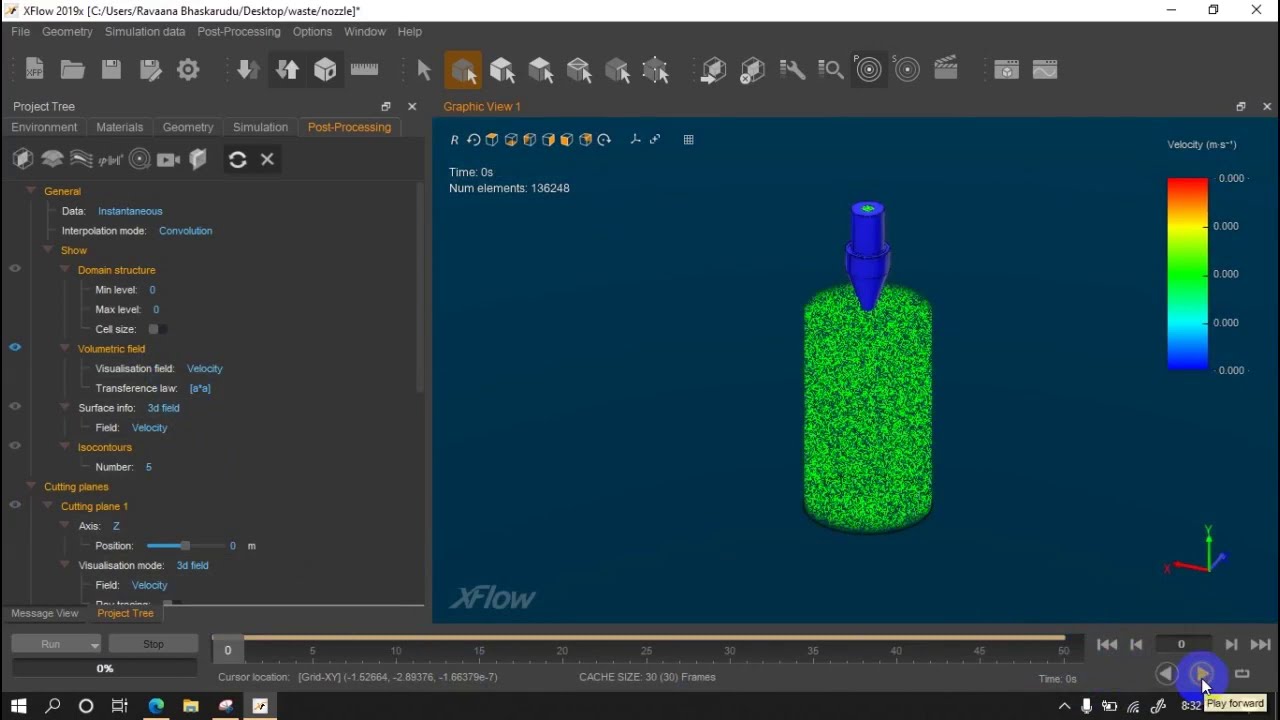Adjust the cutting plane Position slider

185,545
